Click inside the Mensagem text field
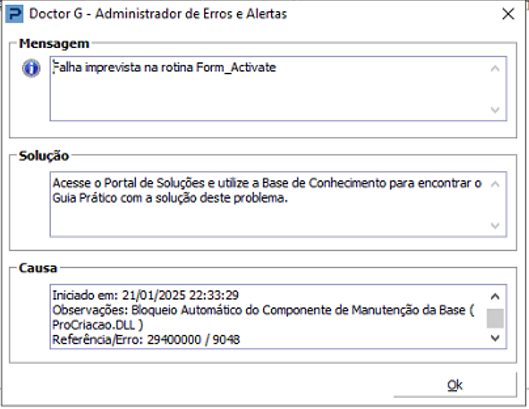The image size is (529, 409). click(x=278, y=89)
